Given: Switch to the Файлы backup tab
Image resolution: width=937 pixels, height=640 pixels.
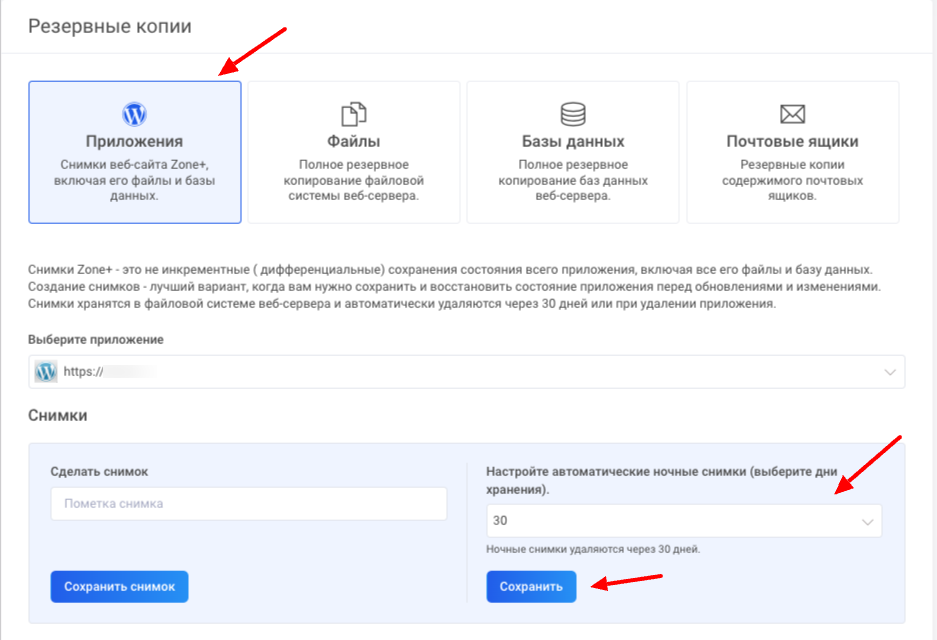Looking at the screenshot, I should click(353, 141).
